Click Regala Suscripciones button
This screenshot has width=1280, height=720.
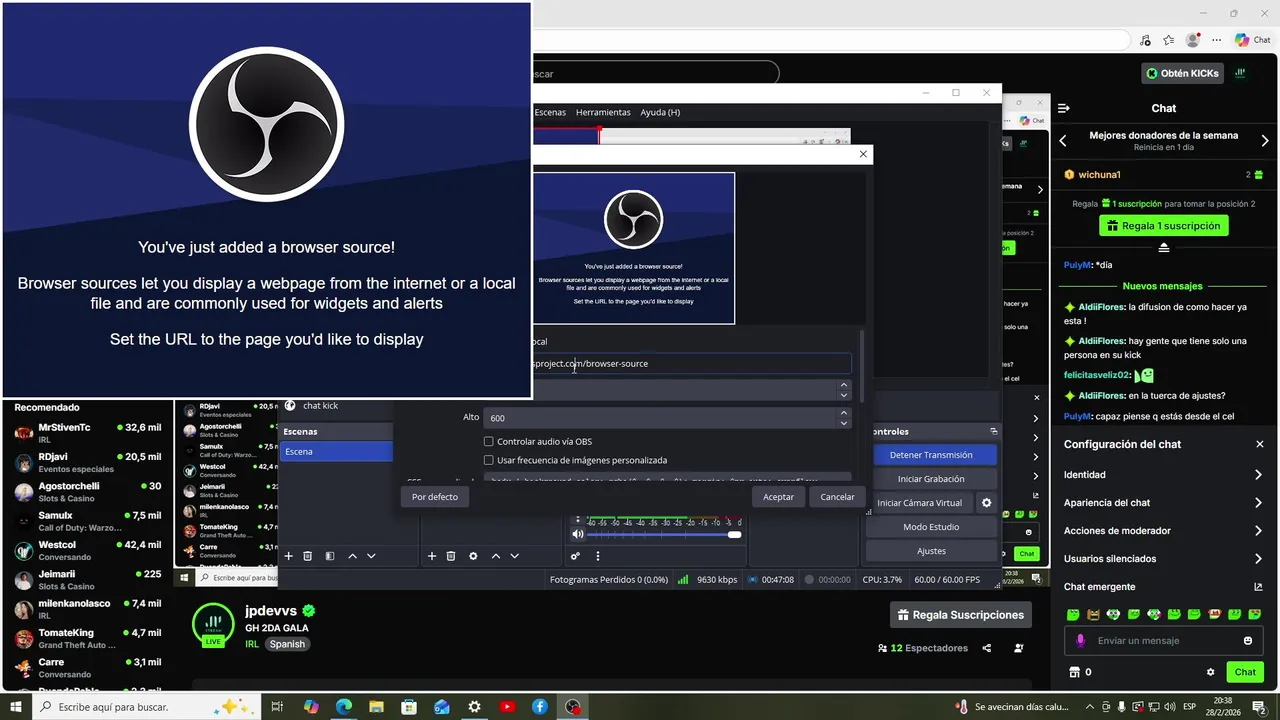tap(961, 615)
